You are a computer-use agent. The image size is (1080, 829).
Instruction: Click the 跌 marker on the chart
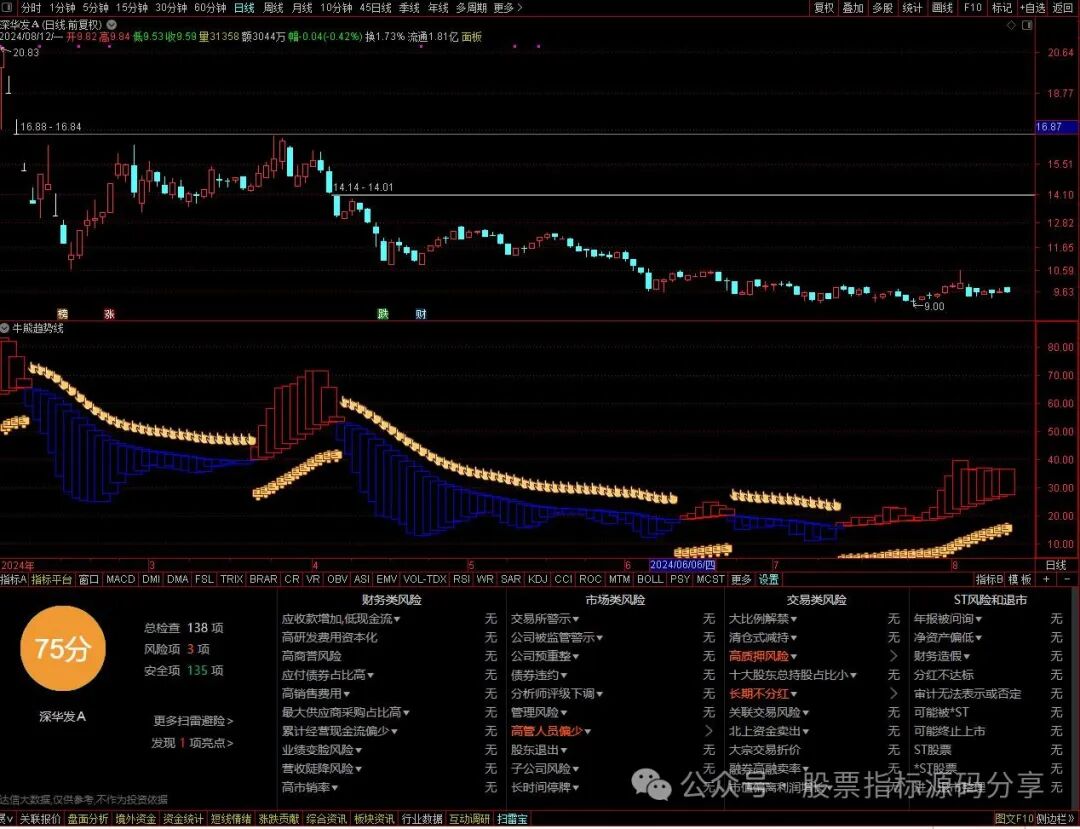tap(383, 314)
